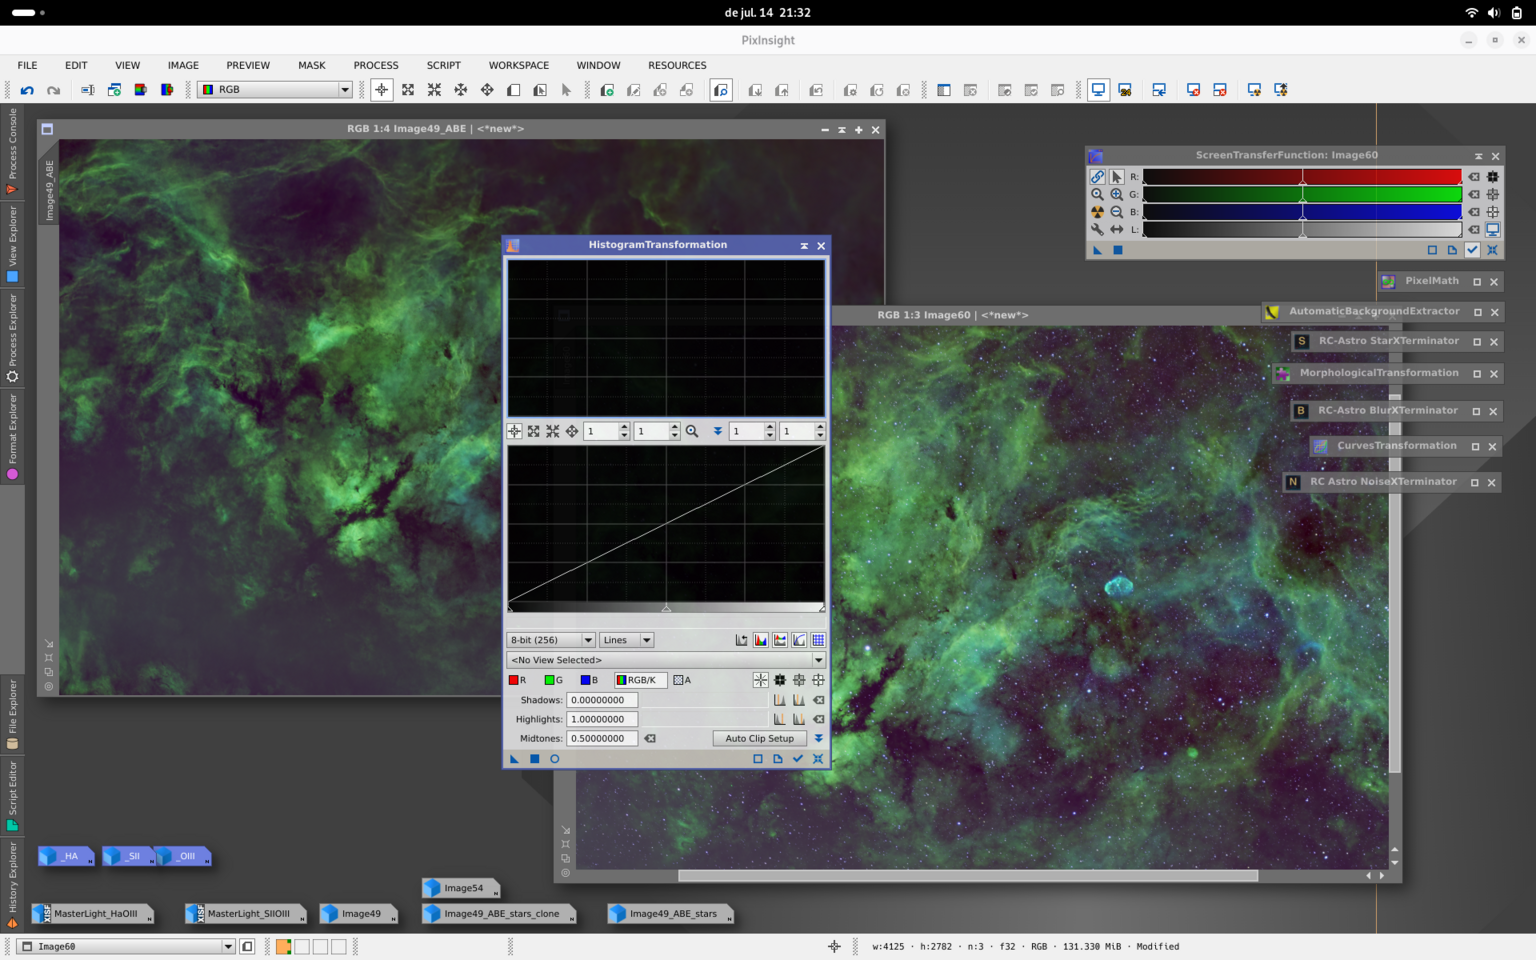The height and width of the screenshot is (960, 1536).
Task: Open the RGB channel dropdown in main toolbar
Action: click(x=275, y=90)
